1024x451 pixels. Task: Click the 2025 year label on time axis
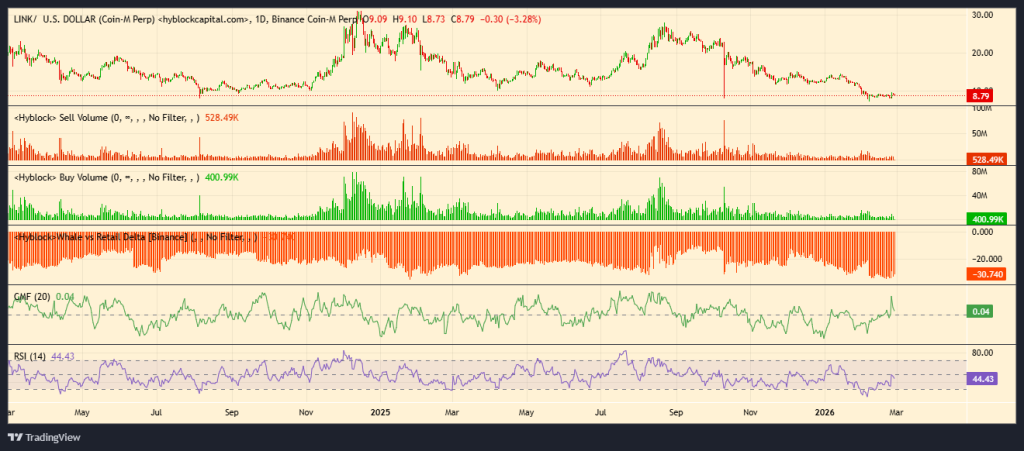tap(380, 411)
